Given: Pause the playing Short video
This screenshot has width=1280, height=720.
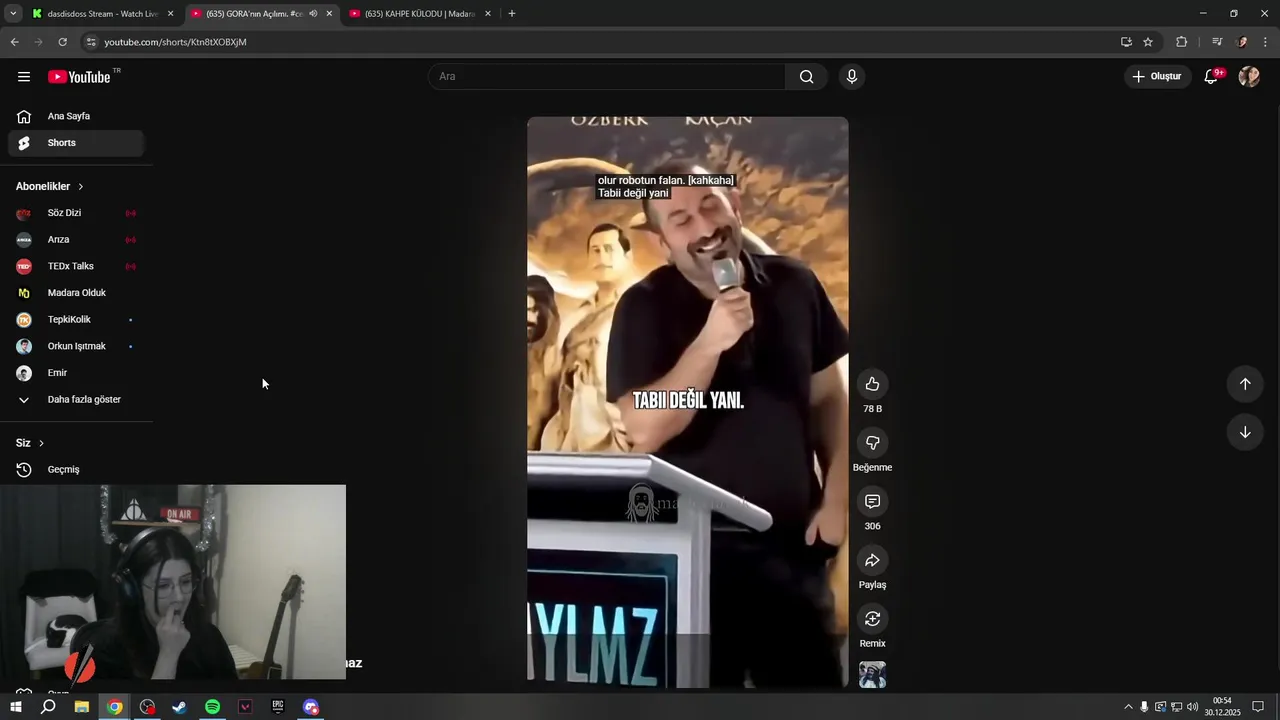Looking at the screenshot, I should [x=688, y=402].
